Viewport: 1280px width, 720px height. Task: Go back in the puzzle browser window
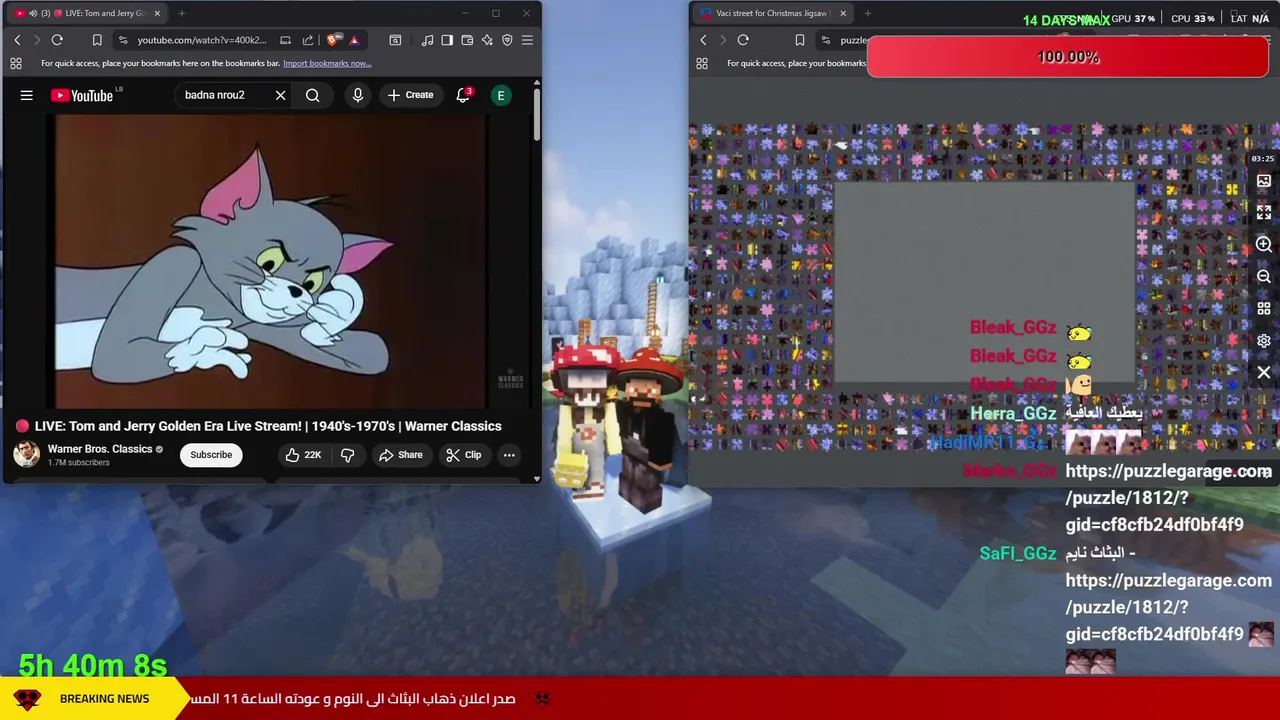703,40
